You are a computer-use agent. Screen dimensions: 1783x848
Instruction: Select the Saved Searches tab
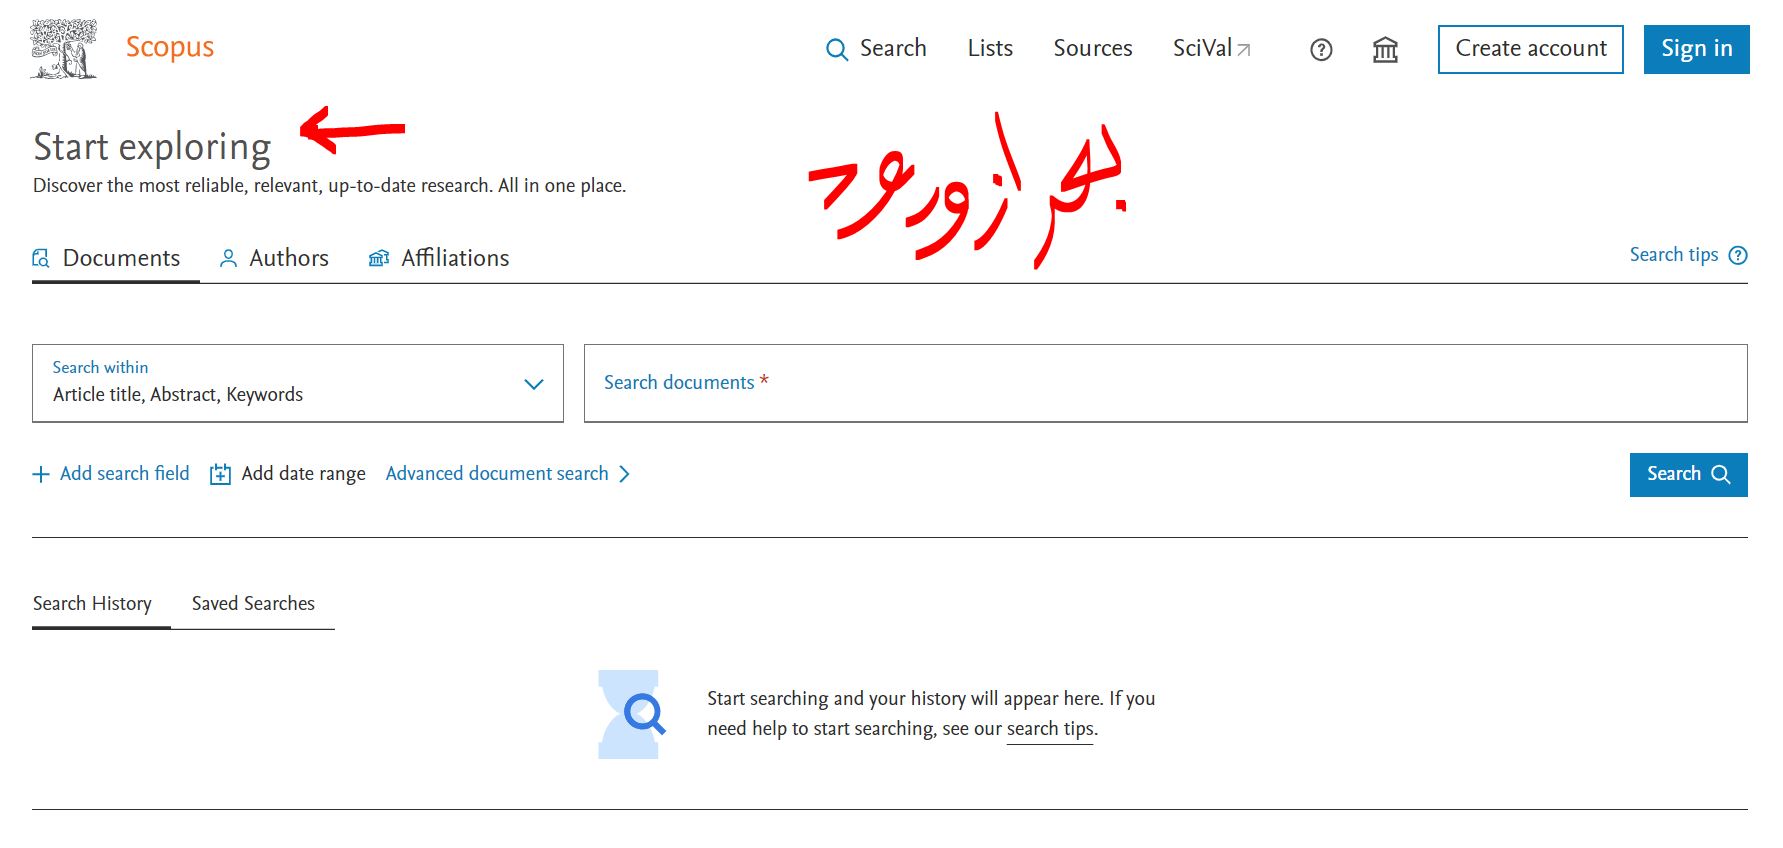click(x=253, y=604)
